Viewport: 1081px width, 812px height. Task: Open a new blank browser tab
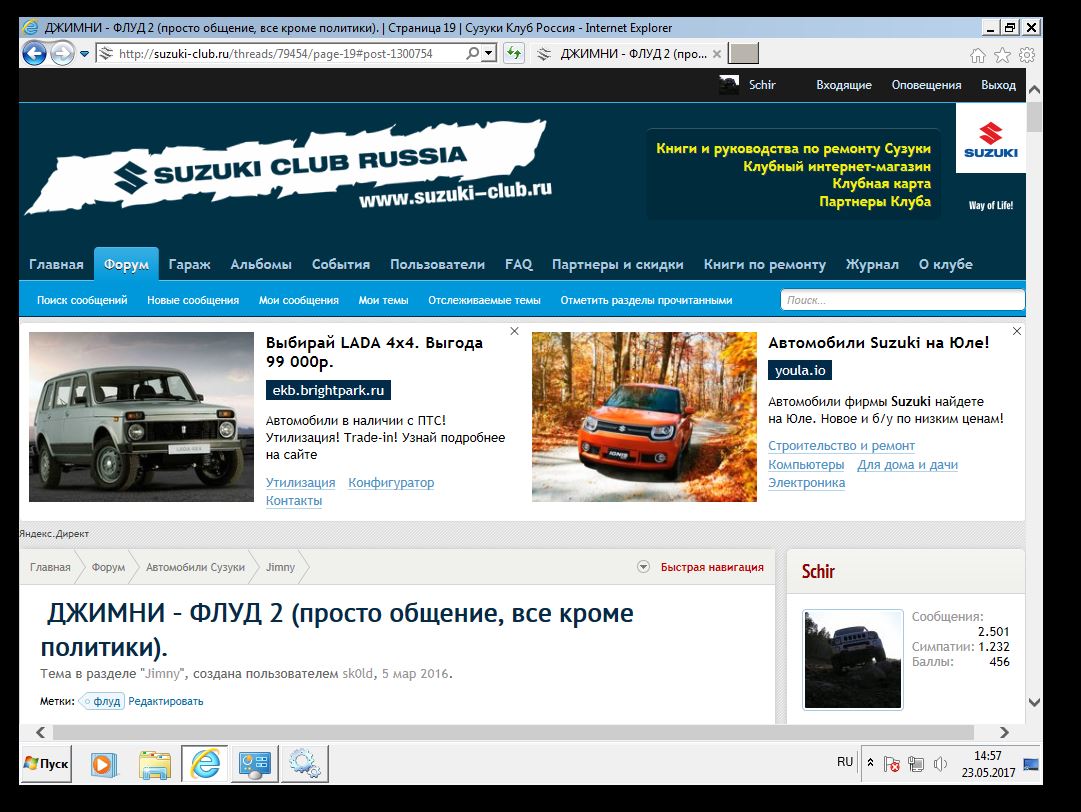(x=743, y=53)
